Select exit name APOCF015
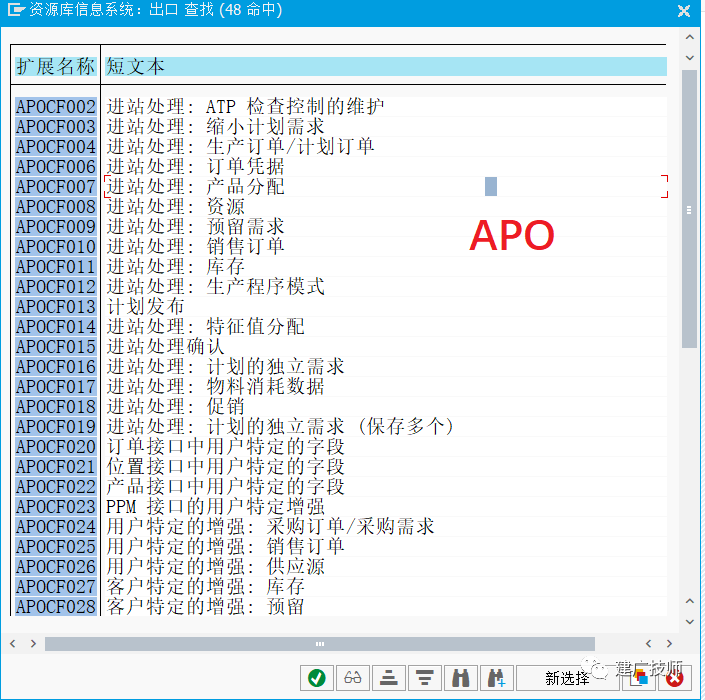This screenshot has height=700, width=705. click(56, 347)
